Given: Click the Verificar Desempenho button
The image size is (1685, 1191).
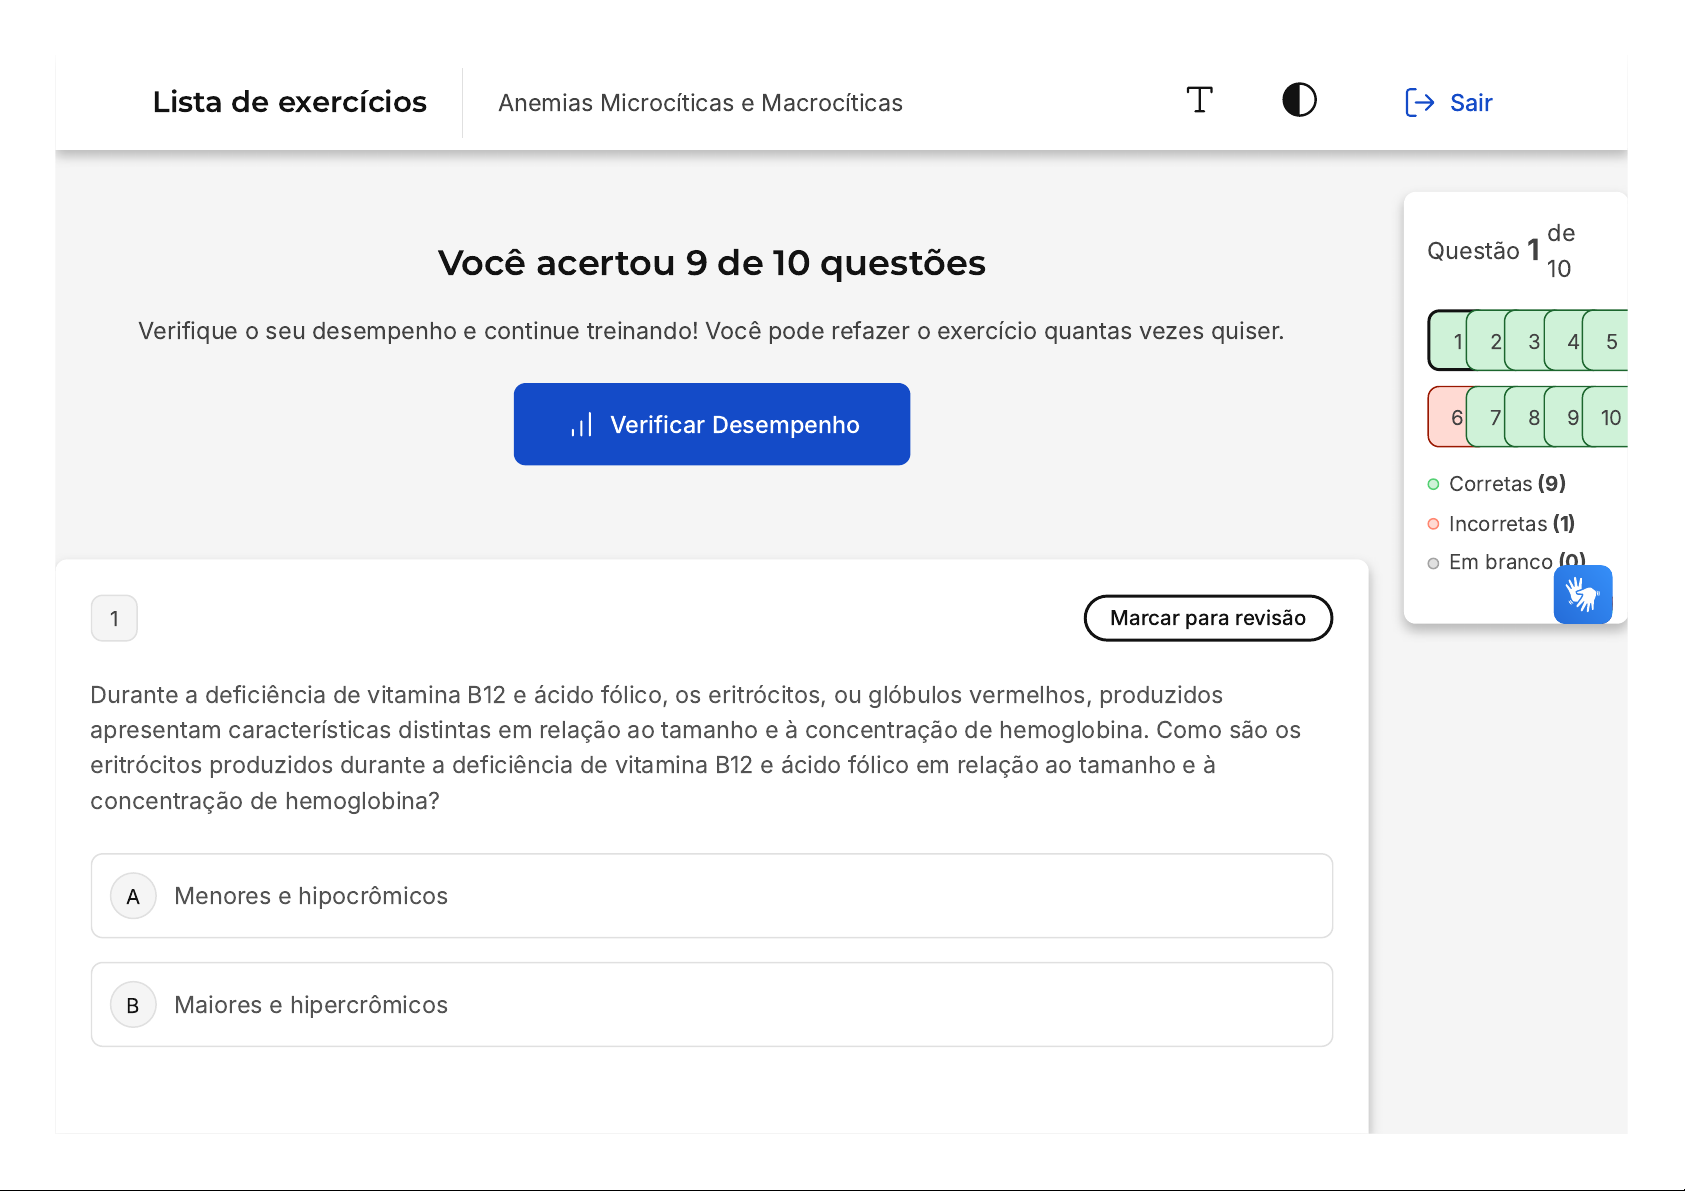Looking at the screenshot, I should coord(711,424).
